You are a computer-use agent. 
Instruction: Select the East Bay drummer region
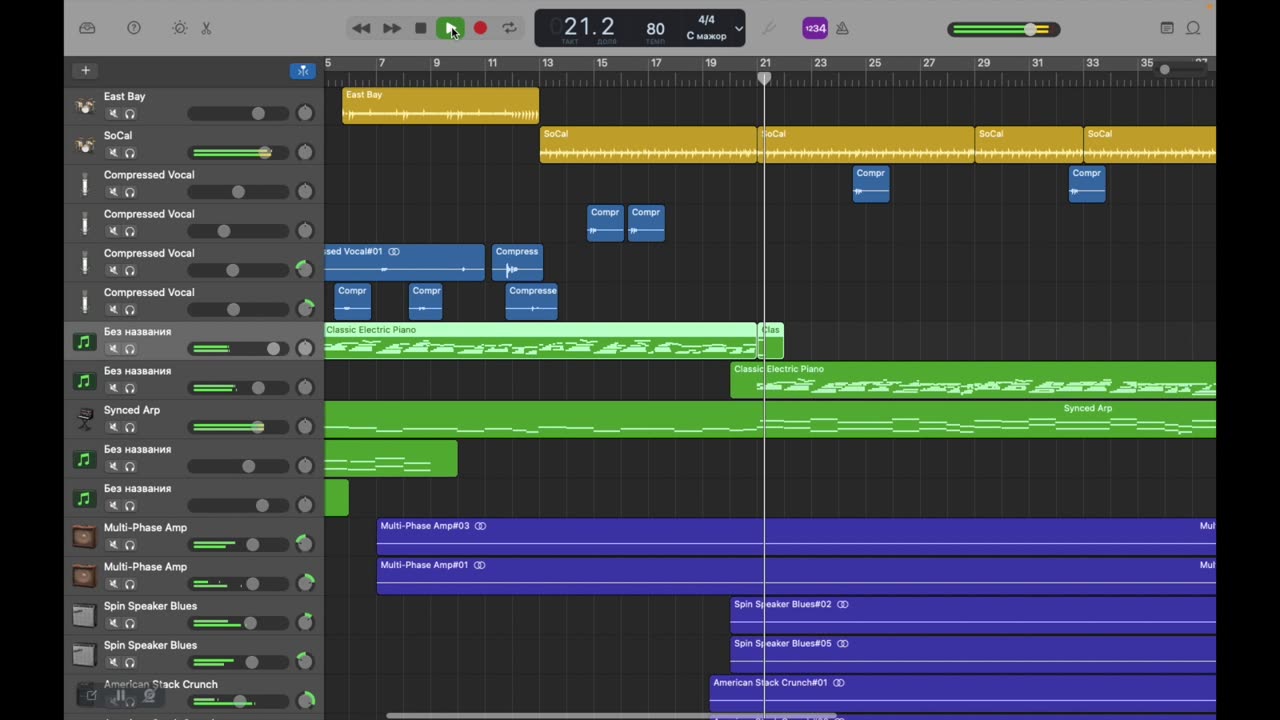coord(440,105)
